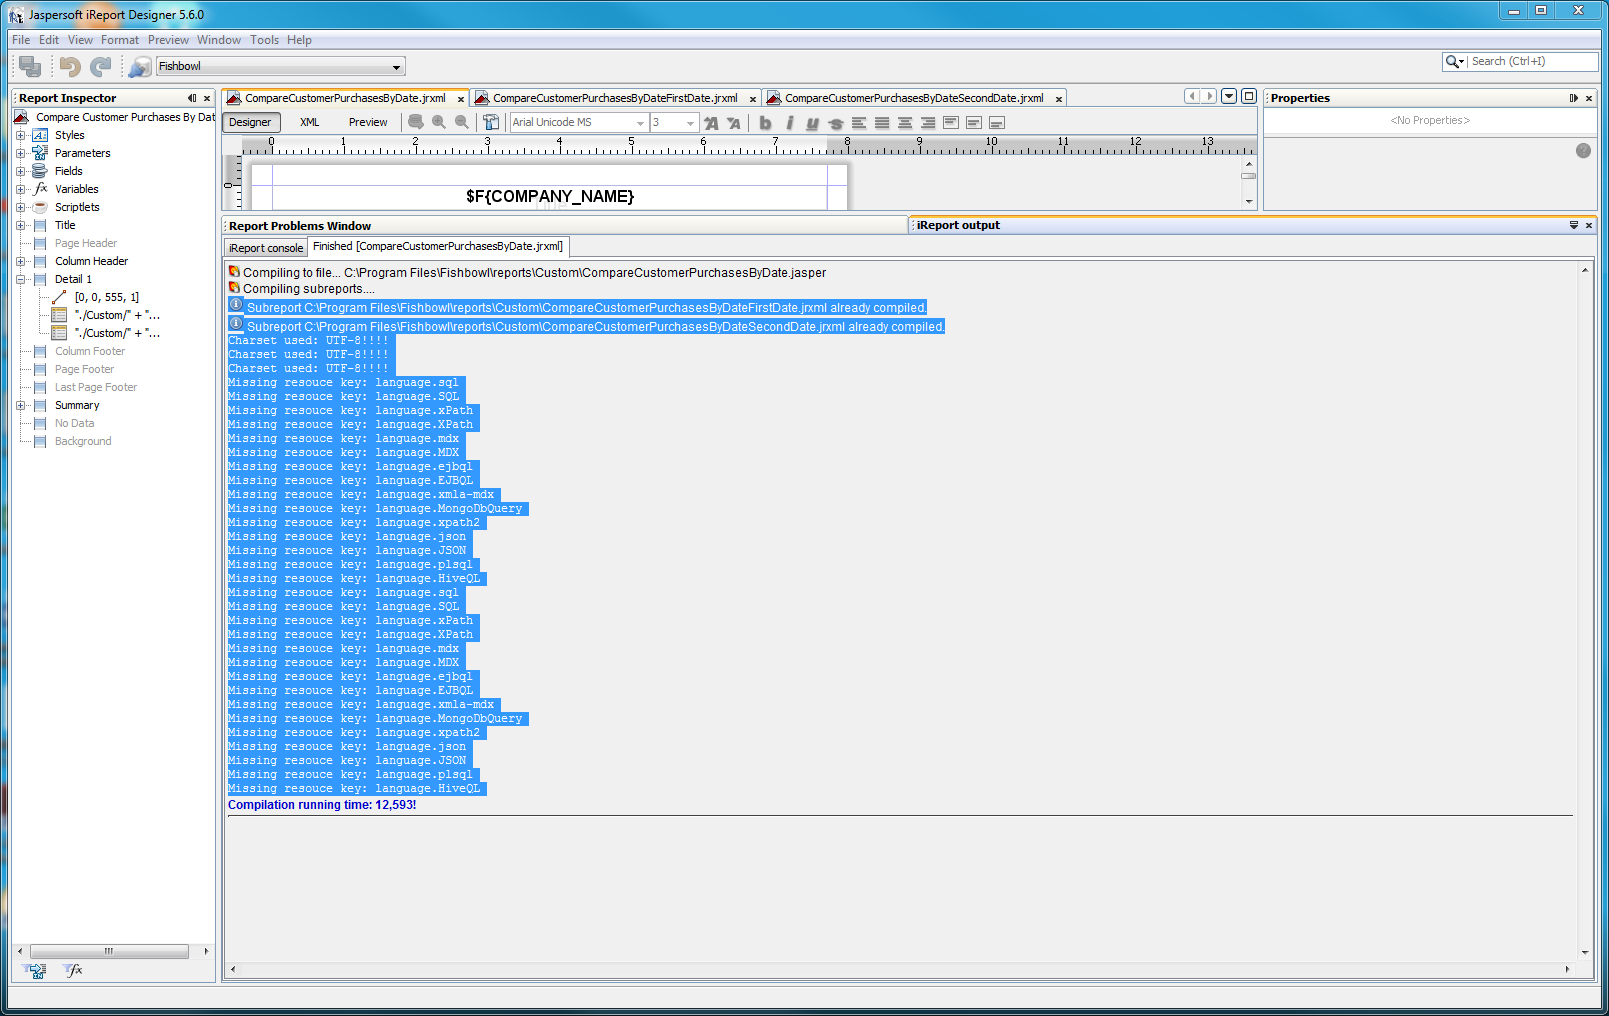
Task: Select the Finished CompareCustomerPurchasesByDate output tab
Action: 438,246
